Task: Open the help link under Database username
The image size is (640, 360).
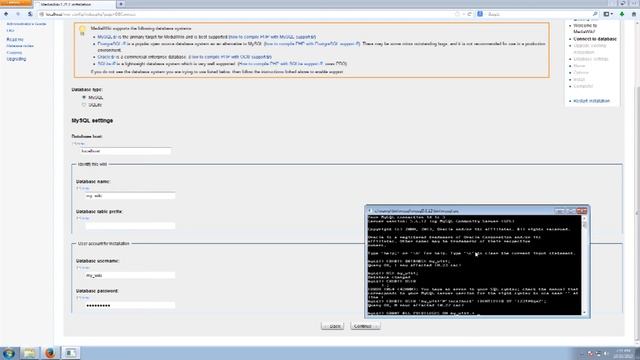Action: pos(83,268)
